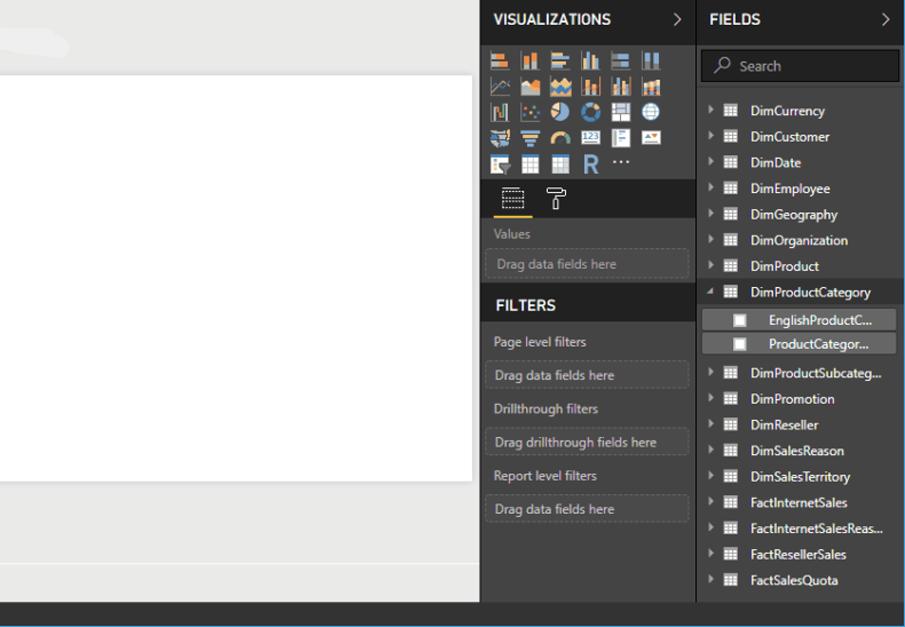Viewport: 905px width, 627px height.
Task: Insert a Stacked area chart visual
Action: pyautogui.click(x=560, y=87)
